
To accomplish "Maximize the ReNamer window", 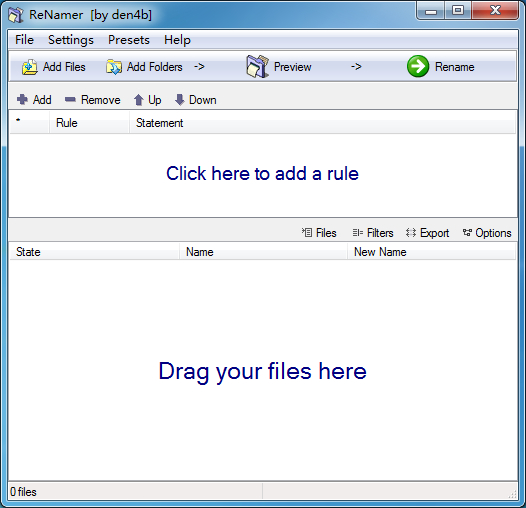I will pyautogui.click(x=458, y=11).
